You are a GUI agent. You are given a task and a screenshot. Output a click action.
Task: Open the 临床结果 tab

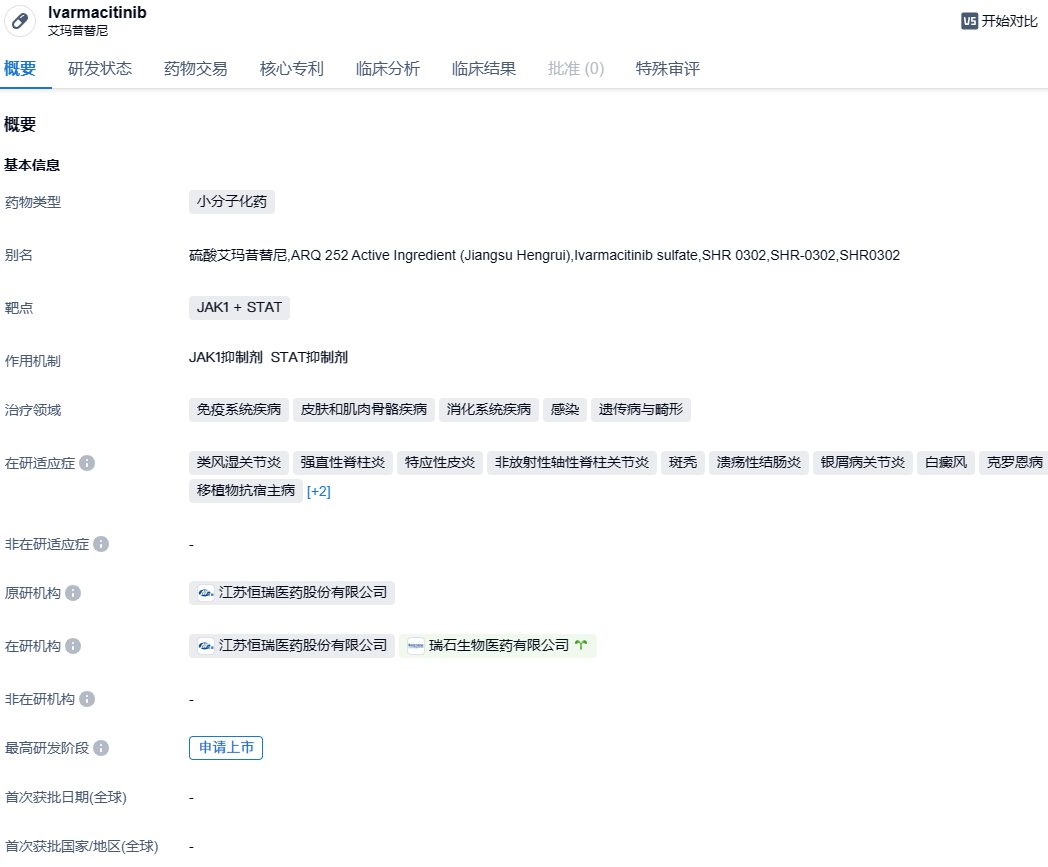point(484,69)
